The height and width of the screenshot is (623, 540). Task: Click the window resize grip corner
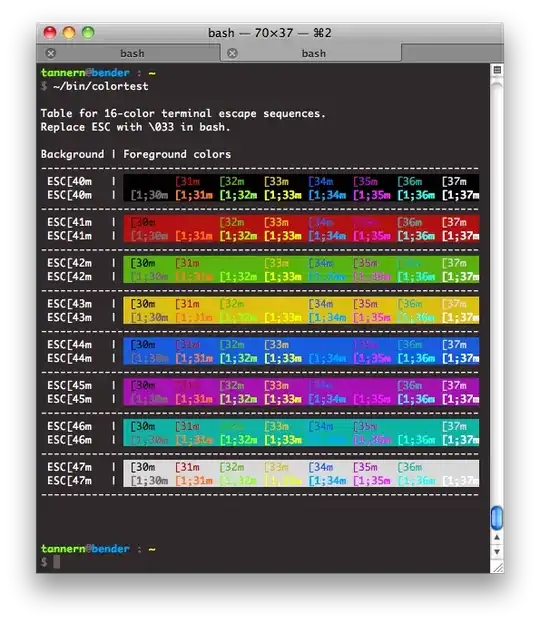click(497, 567)
